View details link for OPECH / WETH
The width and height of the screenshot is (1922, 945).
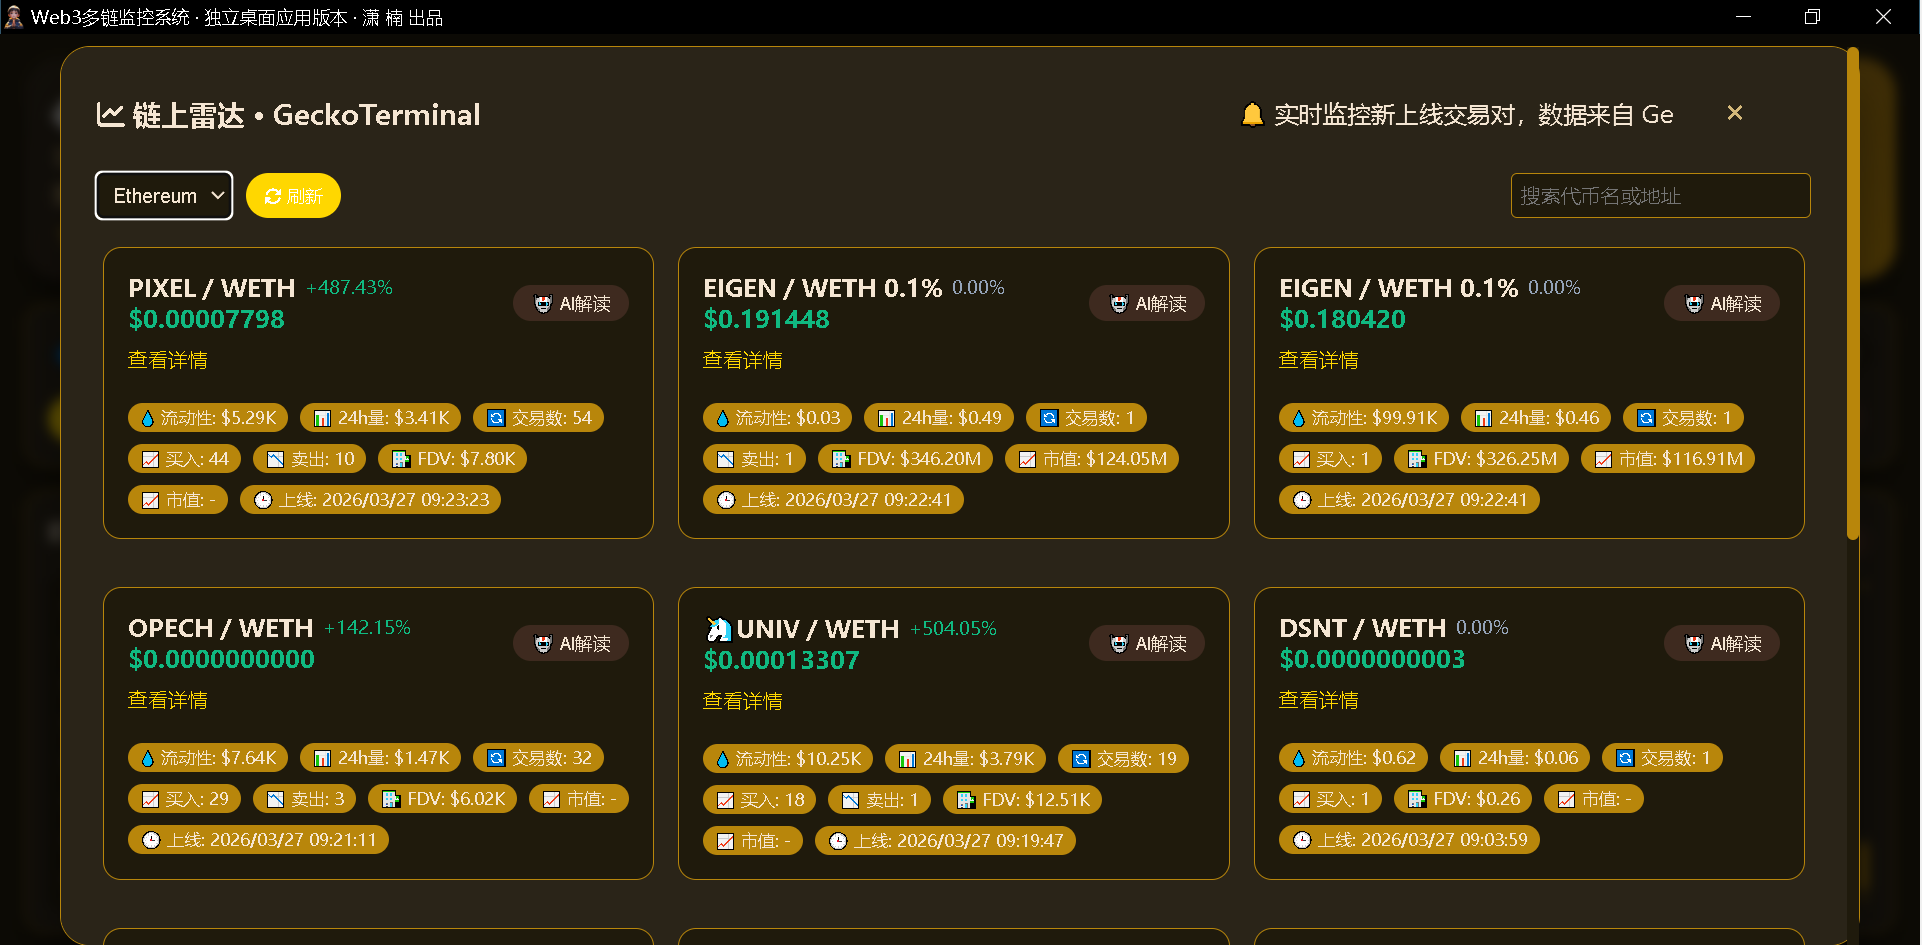[168, 700]
